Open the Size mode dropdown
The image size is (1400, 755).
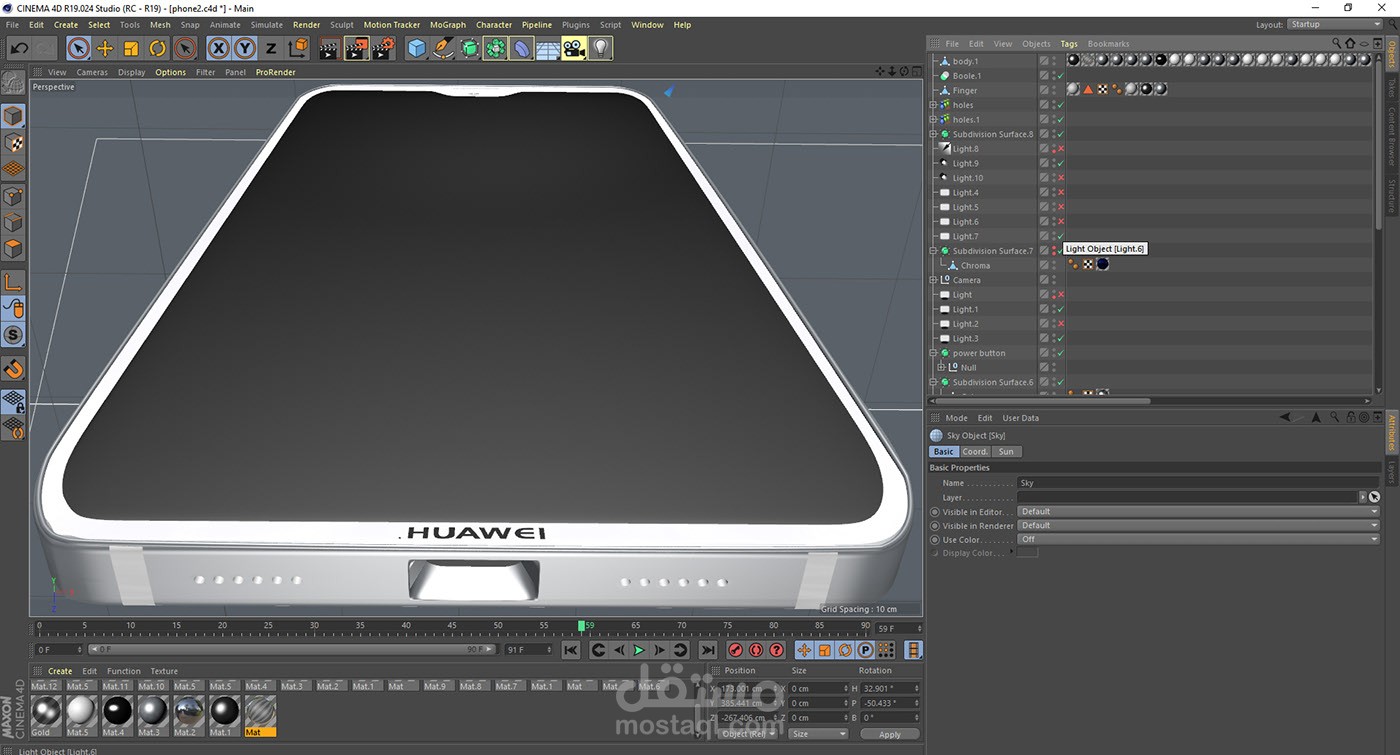pos(818,734)
